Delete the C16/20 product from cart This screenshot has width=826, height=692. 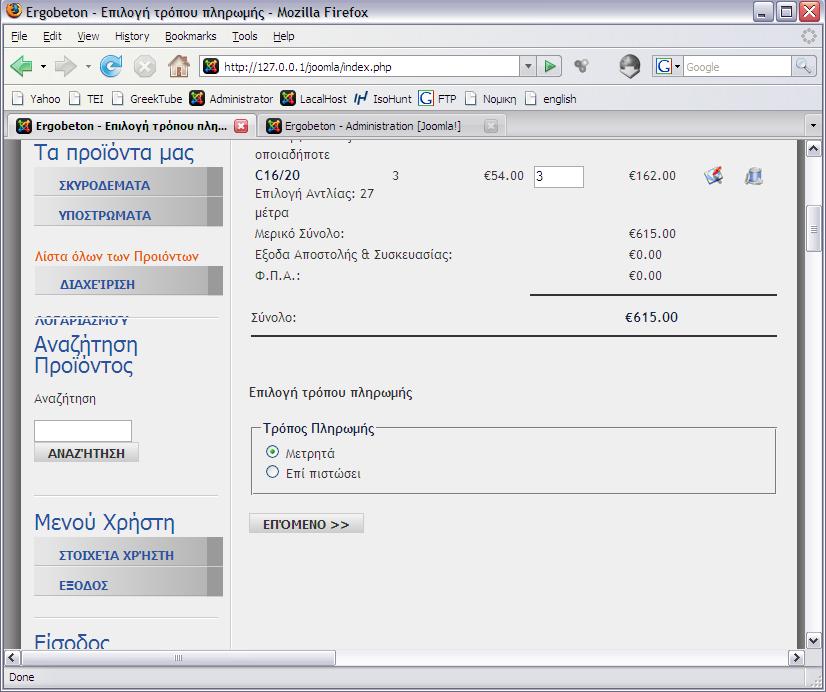point(753,176)
